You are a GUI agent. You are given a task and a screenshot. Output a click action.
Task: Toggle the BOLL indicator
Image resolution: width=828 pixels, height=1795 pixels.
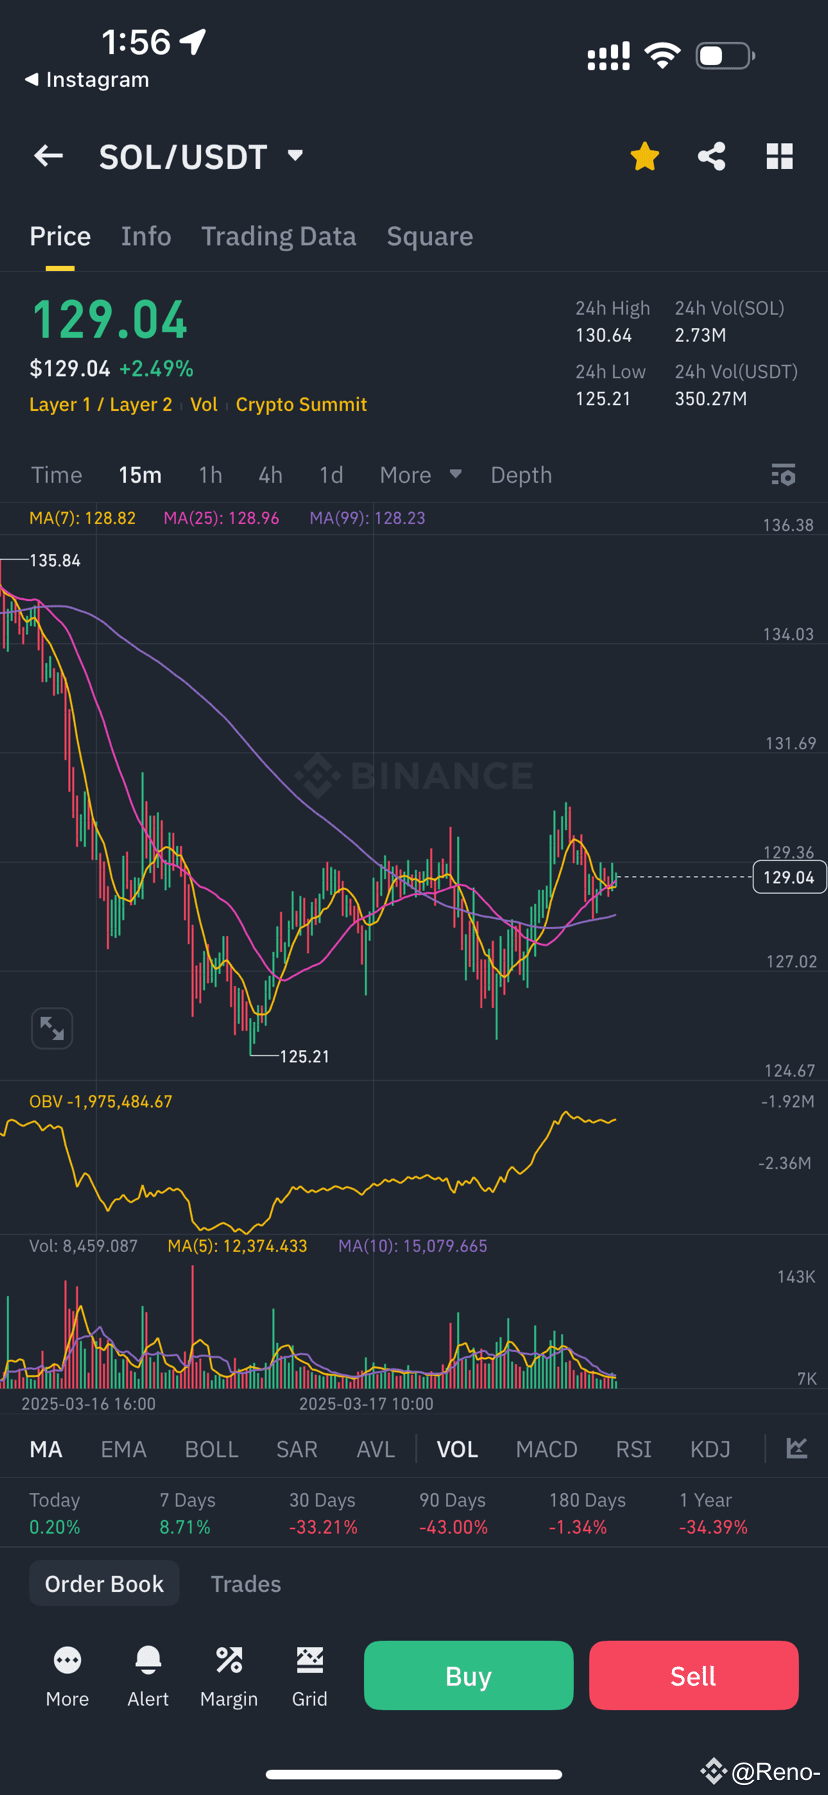coord(212,1449)
